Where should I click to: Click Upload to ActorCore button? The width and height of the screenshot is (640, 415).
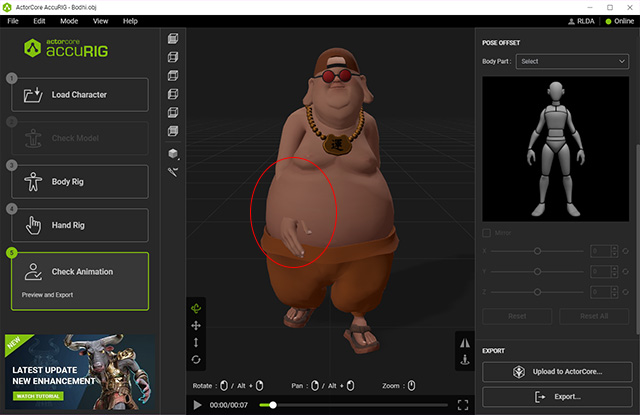[x=559, y=371]
